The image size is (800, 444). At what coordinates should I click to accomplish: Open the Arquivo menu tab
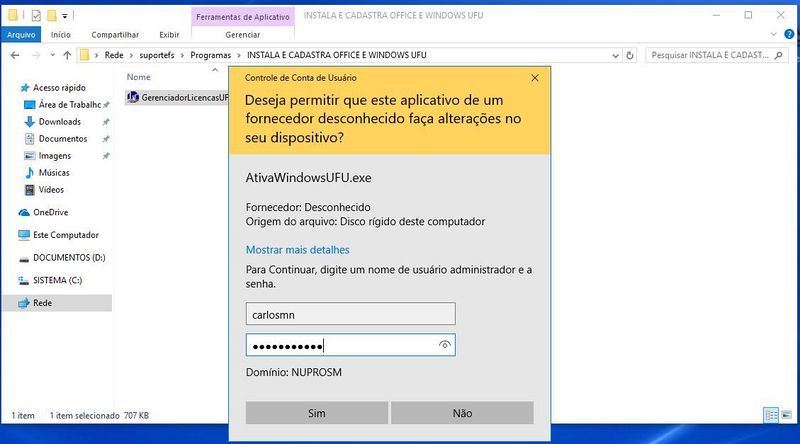[21, 34]
